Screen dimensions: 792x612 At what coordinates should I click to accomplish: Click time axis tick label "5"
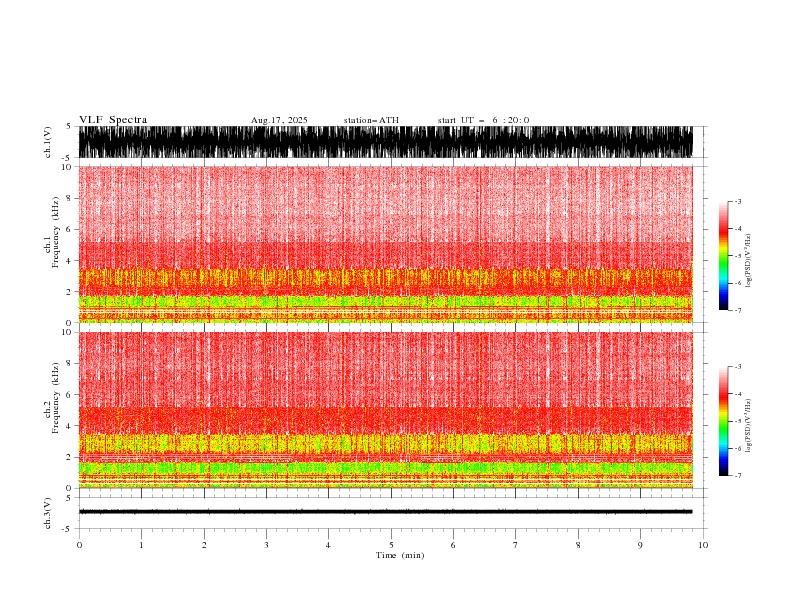coord(391,545)
